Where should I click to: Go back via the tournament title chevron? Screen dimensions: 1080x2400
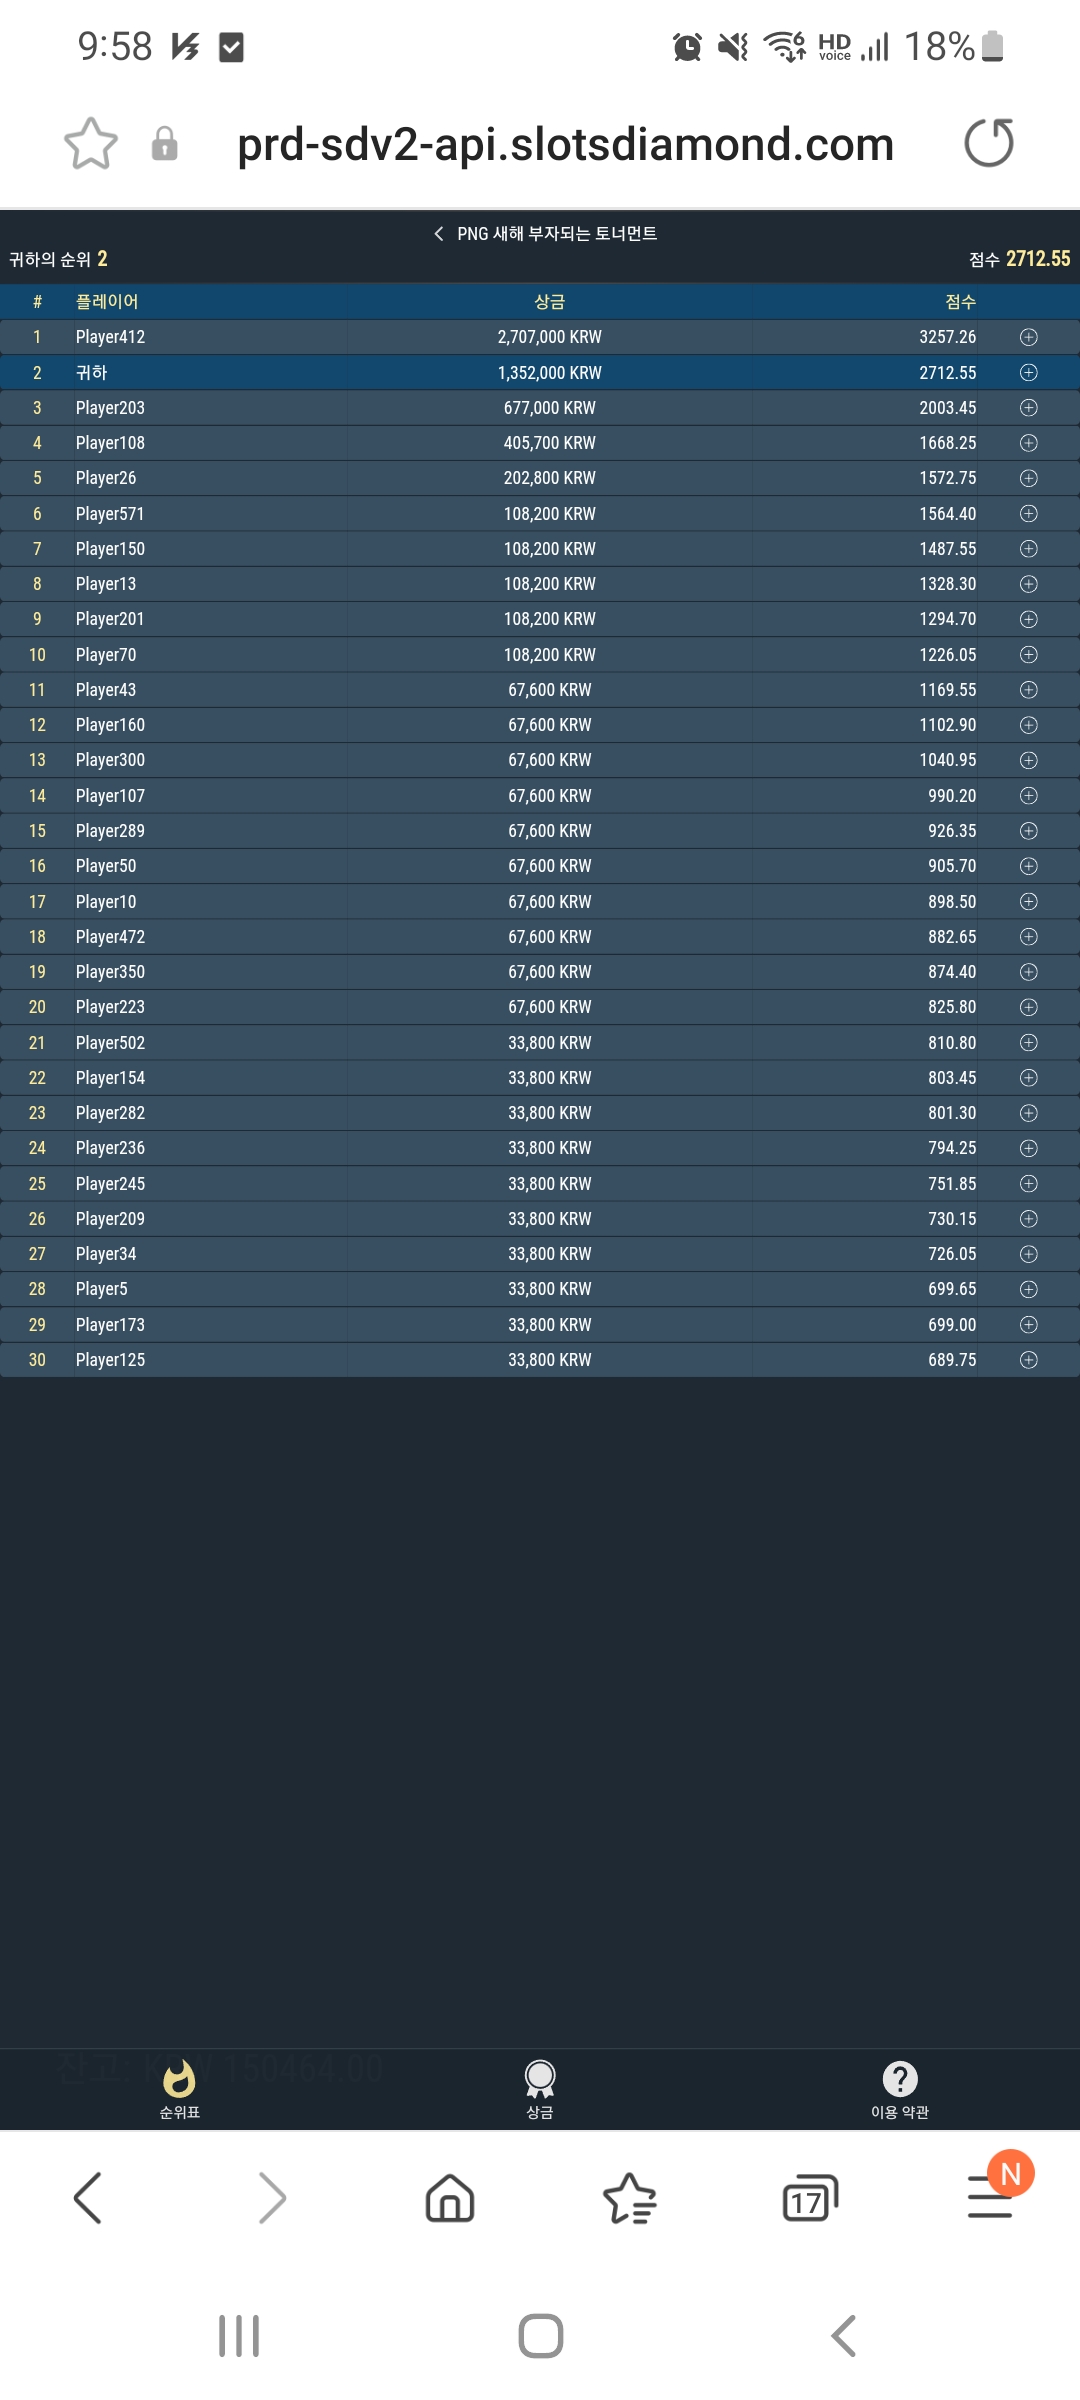coord(438,234)
